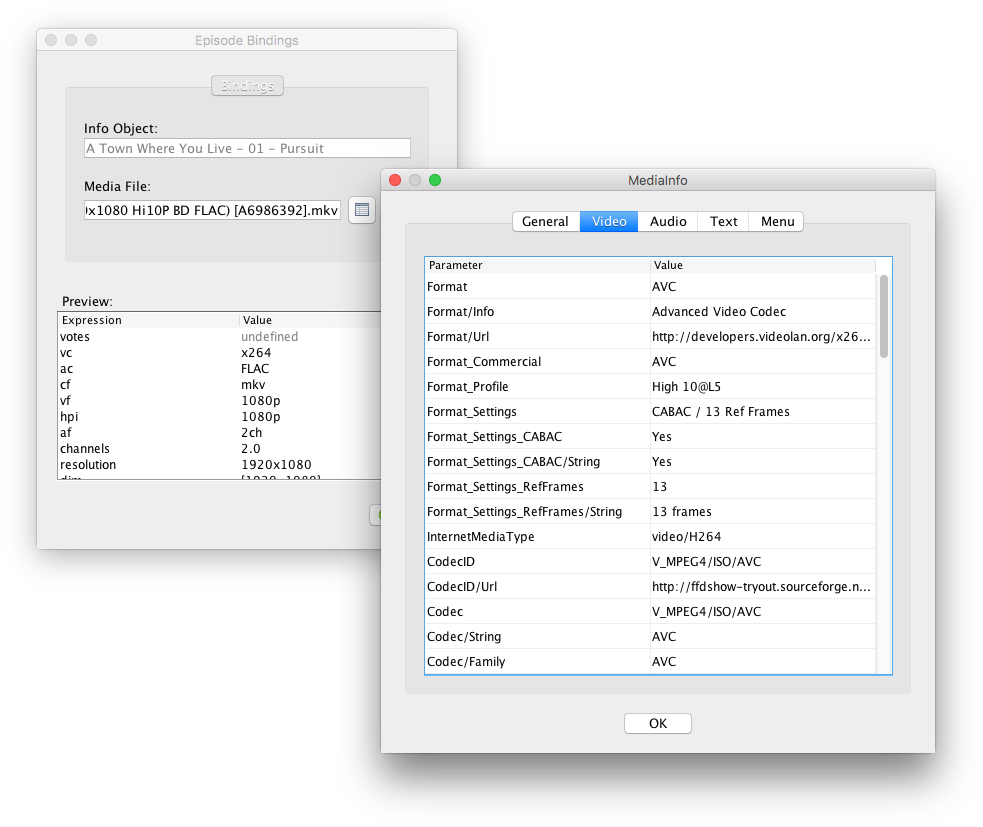Select the resolution row showing 1920x1080
This screenshot has height=827, width=983.
219,465
